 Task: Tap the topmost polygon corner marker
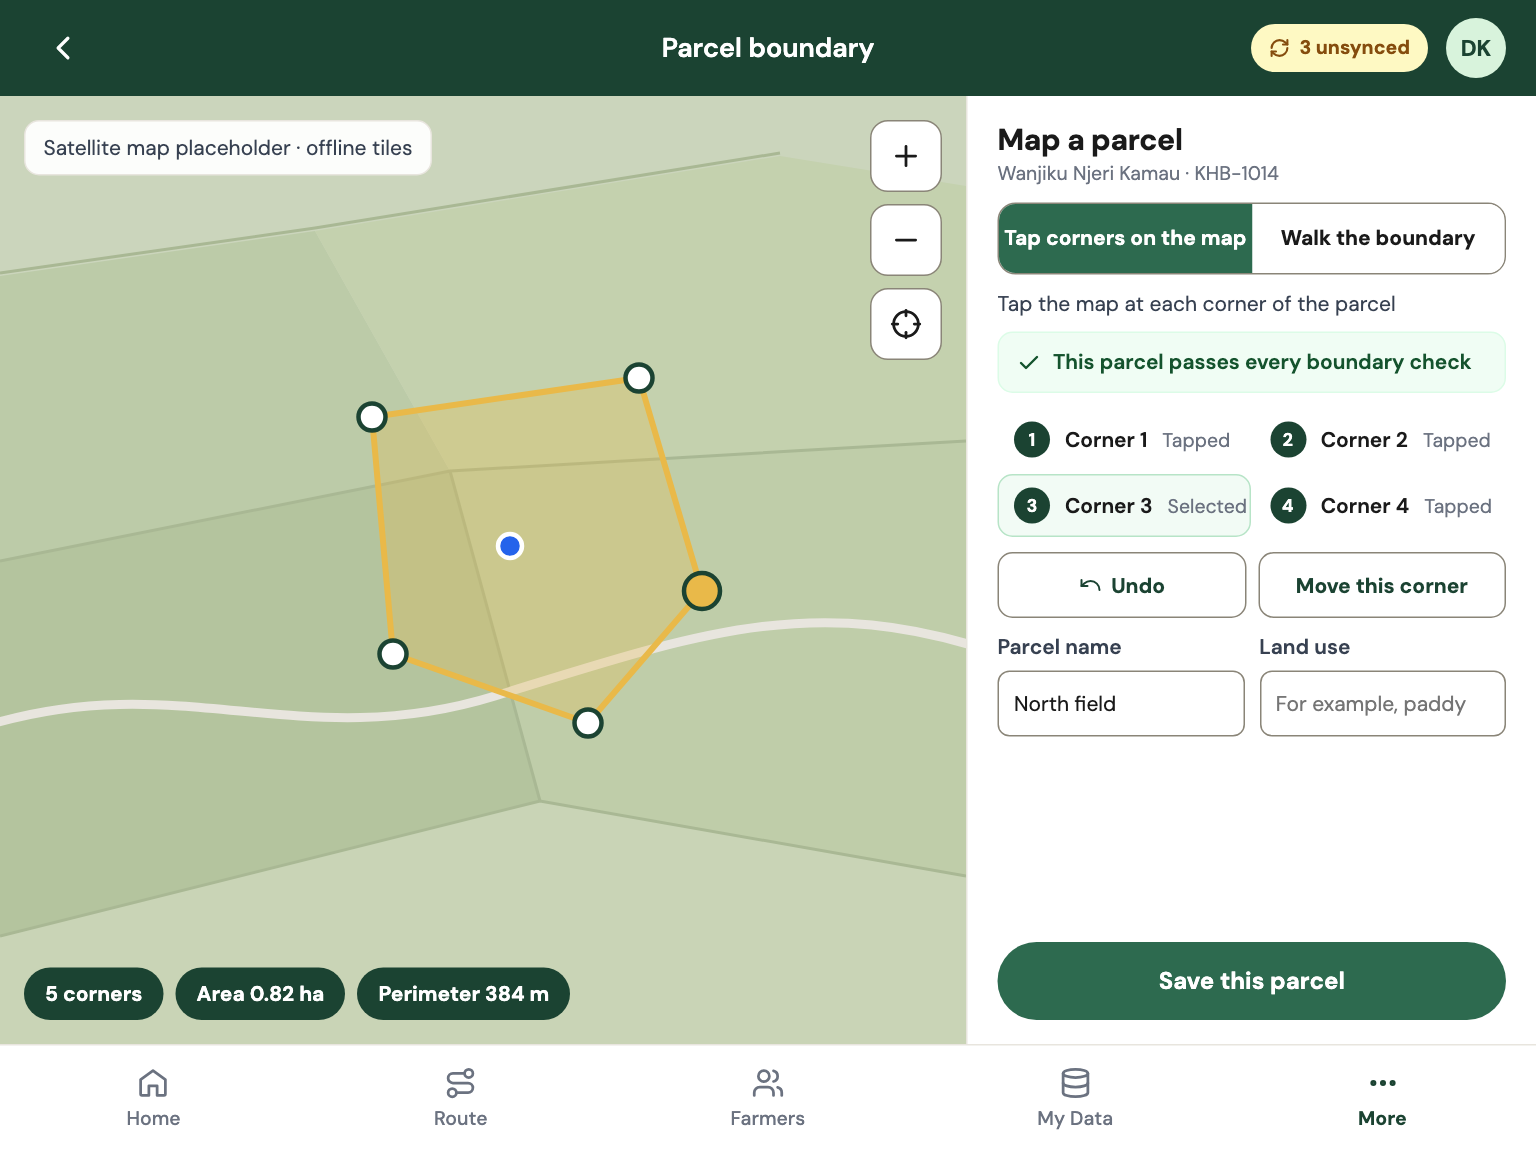639,378
